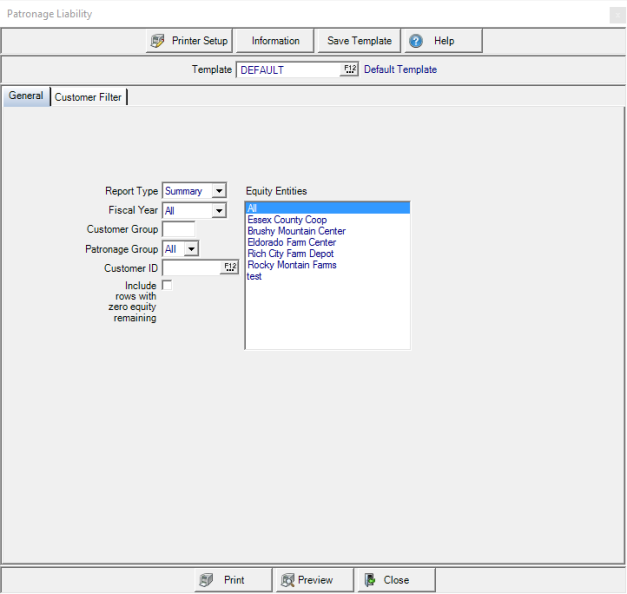
Task: Click the printer icon on Print button
Action: point(205,580)
